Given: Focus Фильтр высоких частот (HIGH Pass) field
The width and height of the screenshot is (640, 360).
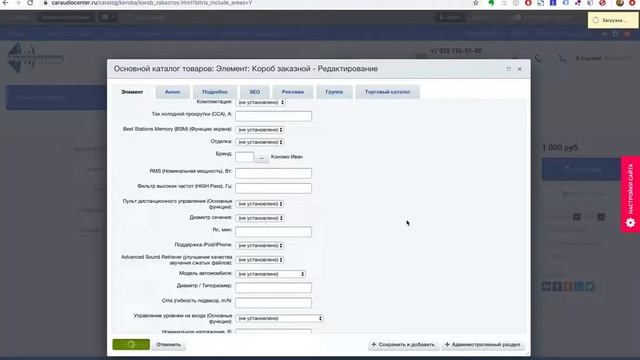Looking at the screenshot, I should click(273, 188).
